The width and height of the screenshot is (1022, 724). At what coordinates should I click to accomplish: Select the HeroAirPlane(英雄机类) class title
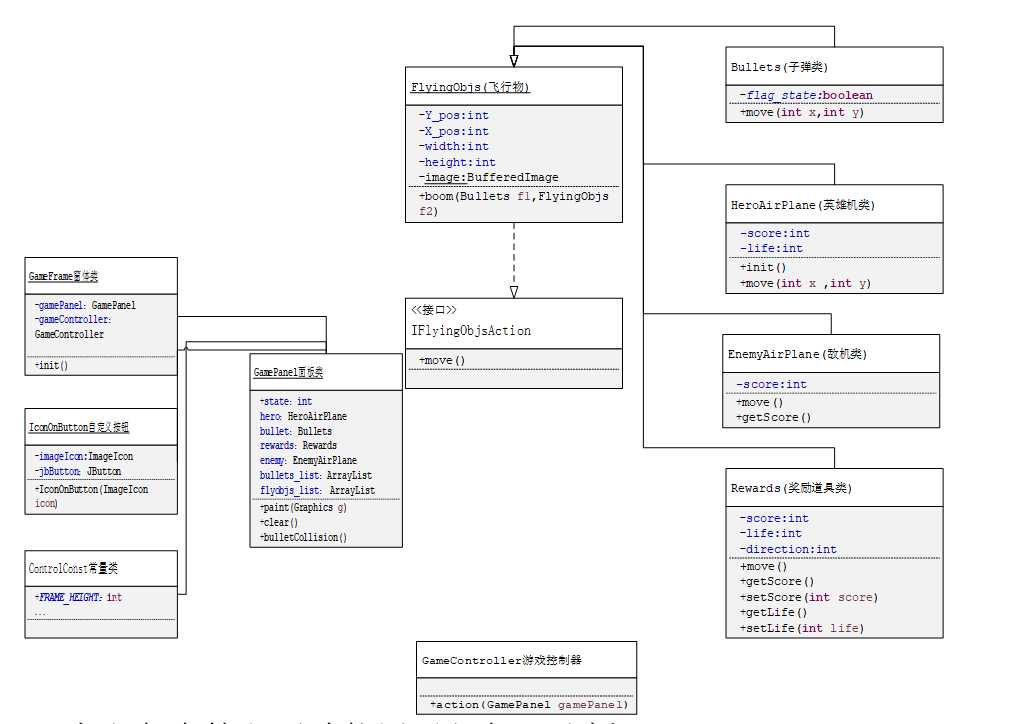click(x=802, y=205)
